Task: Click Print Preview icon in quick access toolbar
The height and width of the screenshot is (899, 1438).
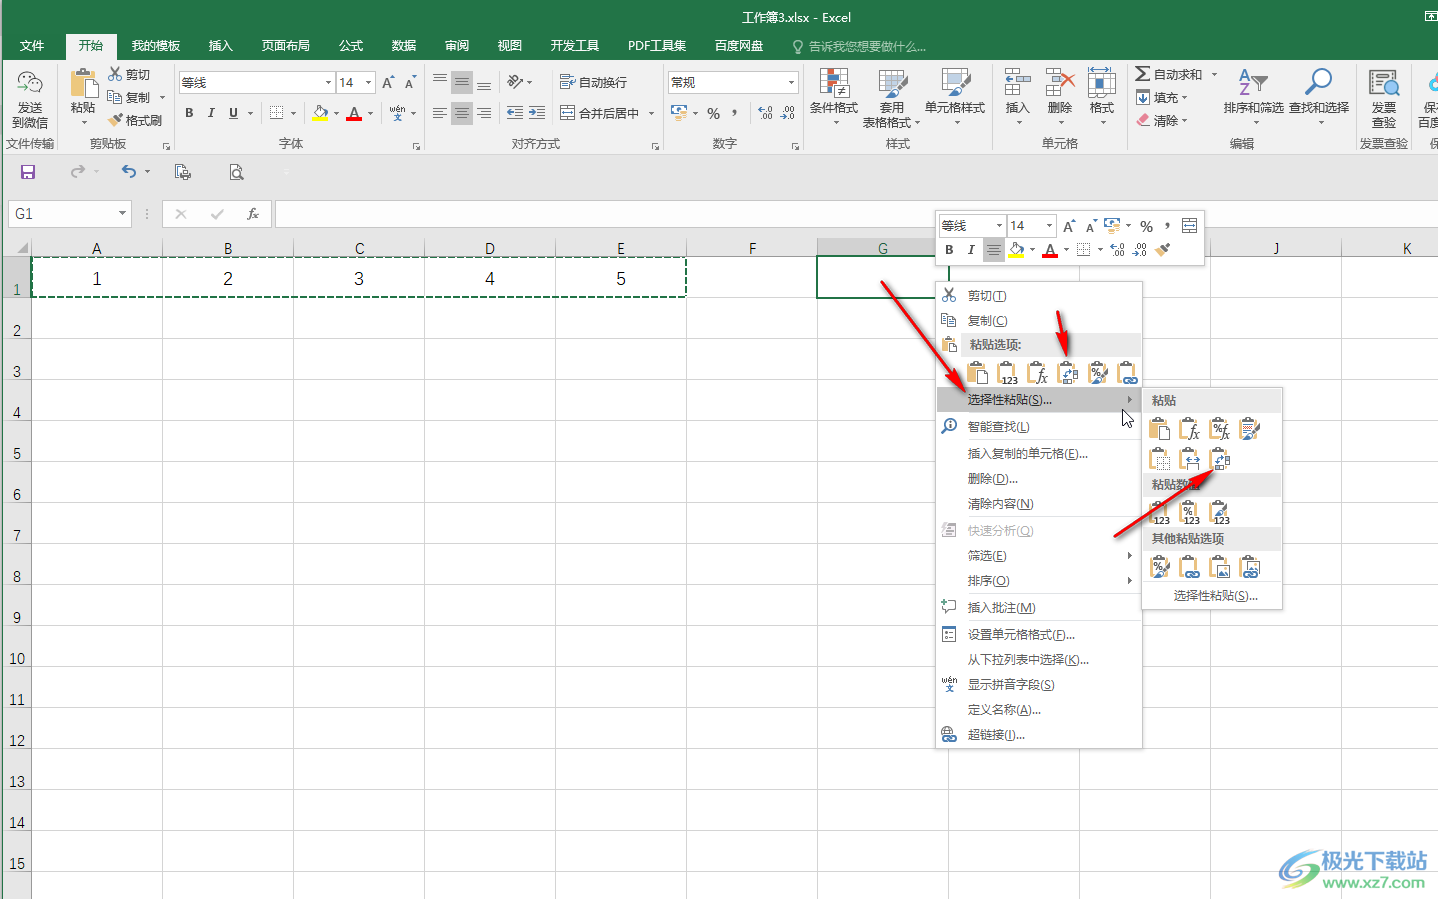Action: pos(236,172)
